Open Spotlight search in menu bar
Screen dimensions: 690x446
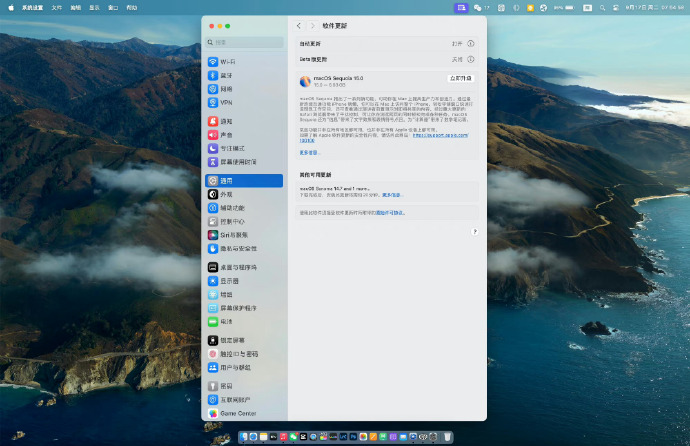(x=602, y=7)
